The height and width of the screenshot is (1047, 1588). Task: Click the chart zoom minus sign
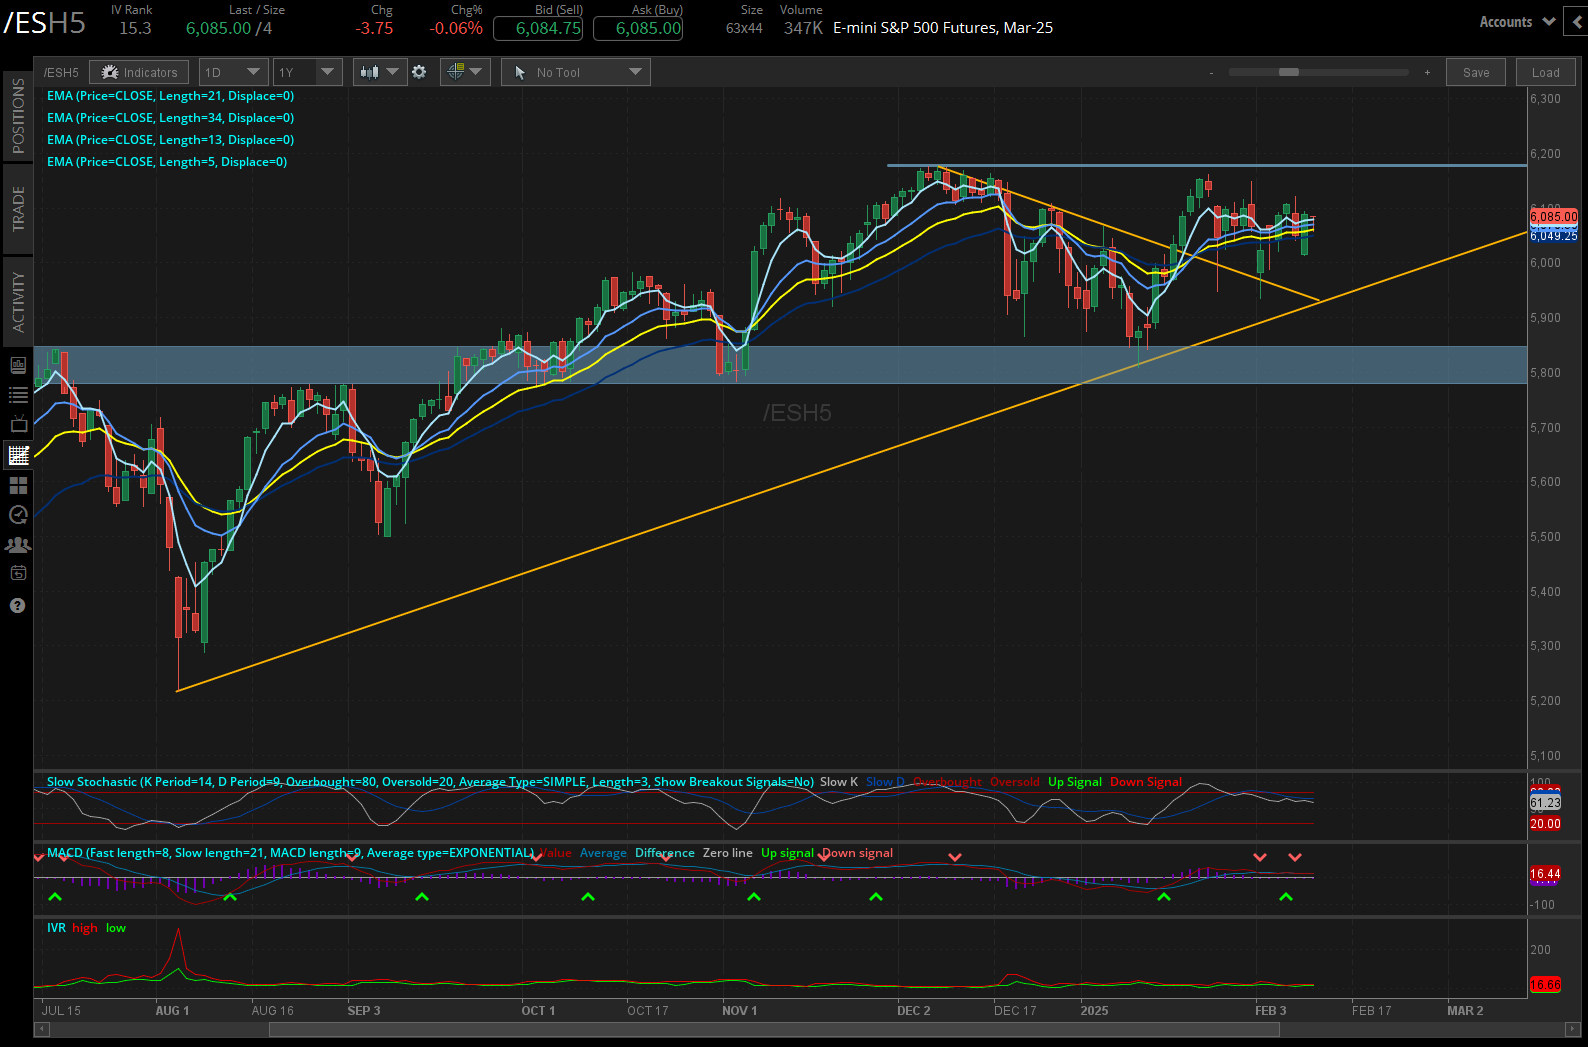tap(1211, 73)
